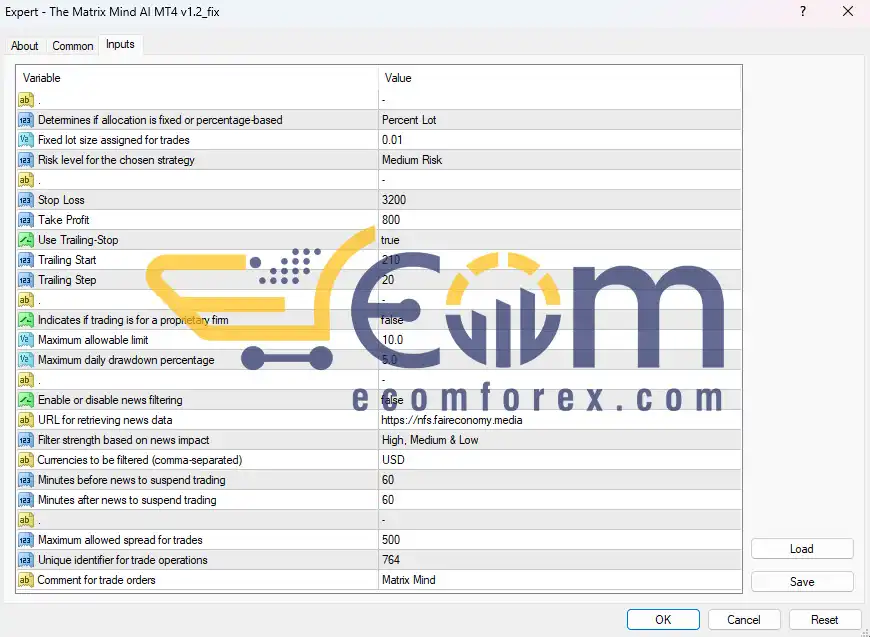Switch to the Common tab

click(73, 46)
